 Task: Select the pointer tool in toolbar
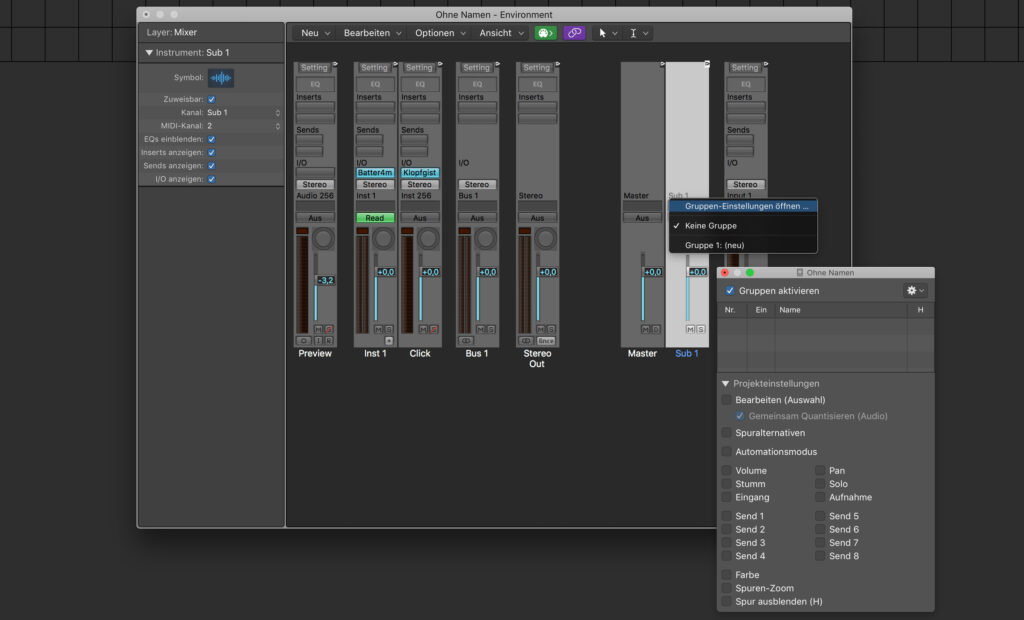[x=602, y=33]
